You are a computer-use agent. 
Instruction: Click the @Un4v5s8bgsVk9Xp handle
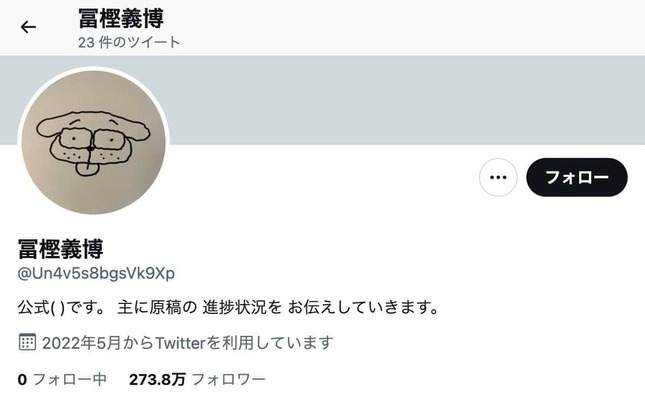(x=96, y=273)
